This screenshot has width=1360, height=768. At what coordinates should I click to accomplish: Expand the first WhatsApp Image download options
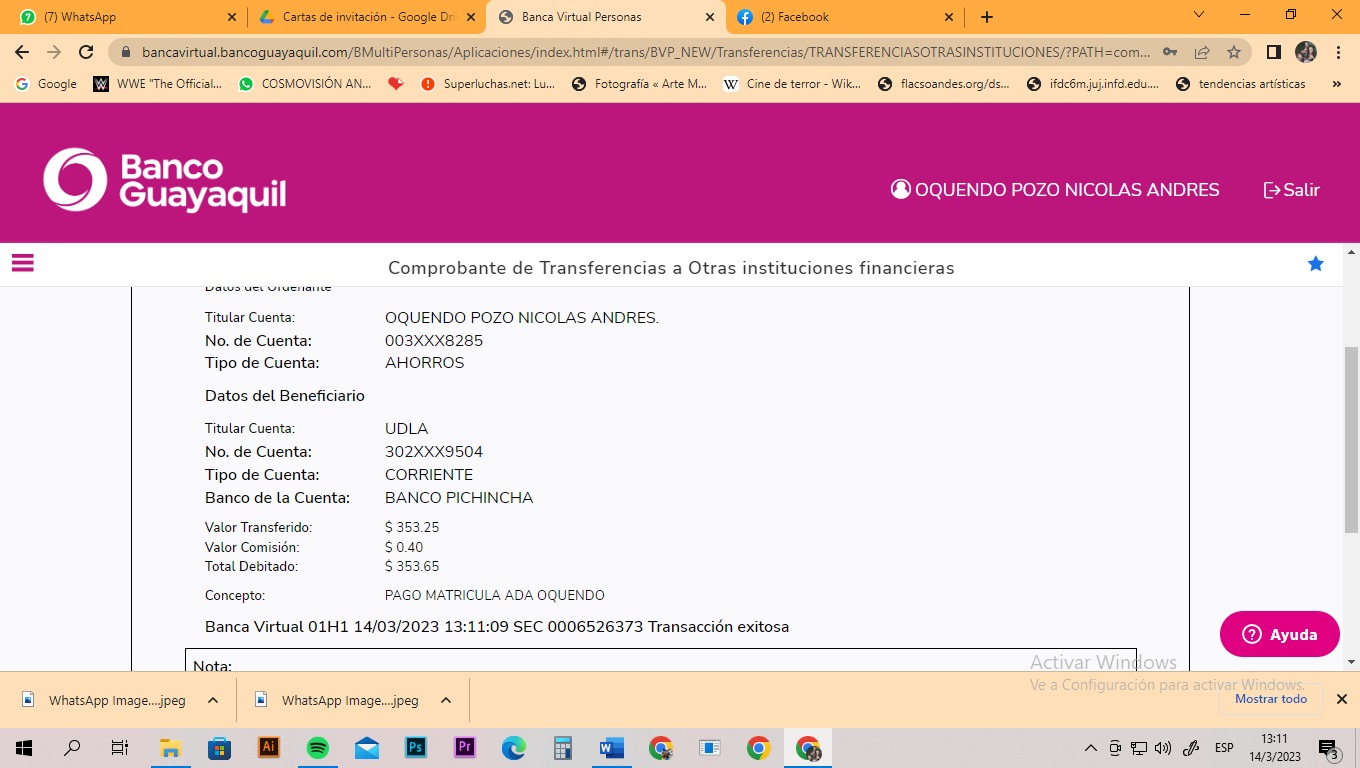click(213, 700)
